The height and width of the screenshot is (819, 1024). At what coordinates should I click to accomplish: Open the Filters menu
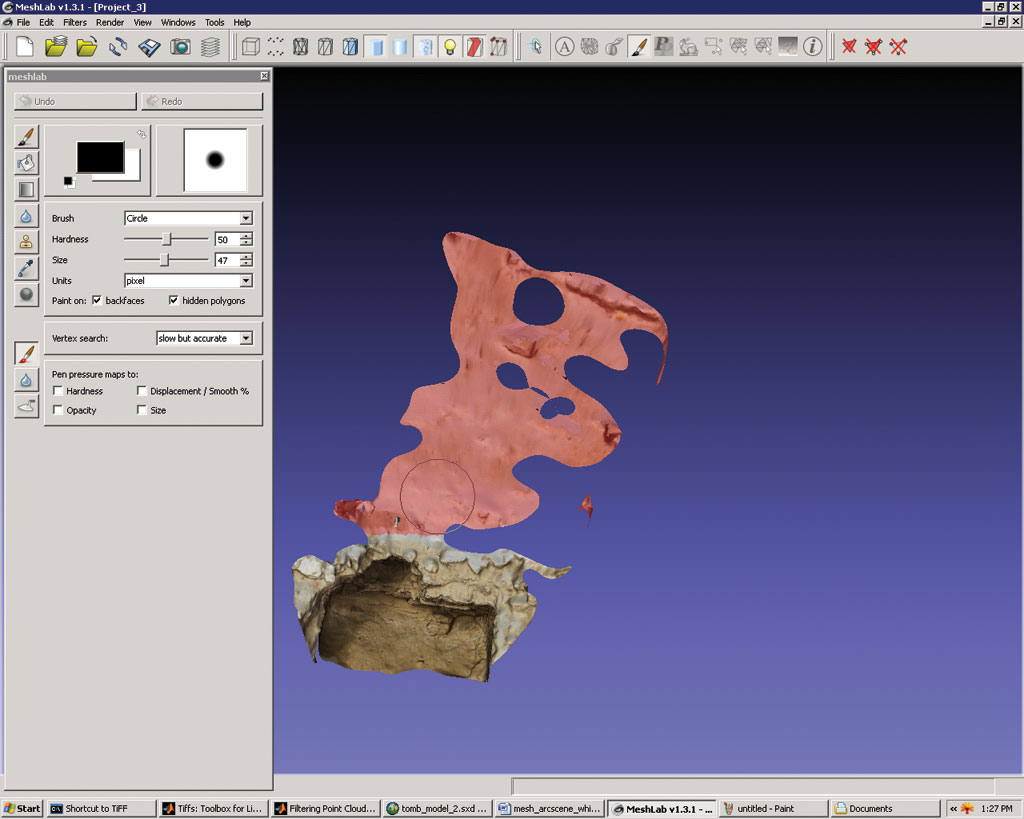coord(75,22)
